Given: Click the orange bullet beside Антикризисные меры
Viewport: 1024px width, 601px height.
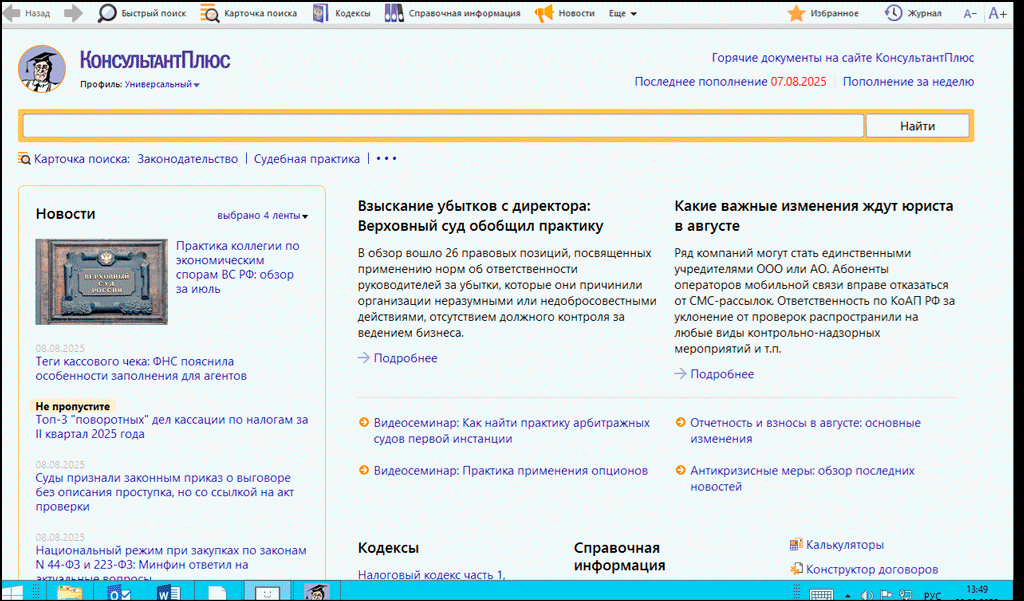Looking at the screenshot, I should [680, 470].
